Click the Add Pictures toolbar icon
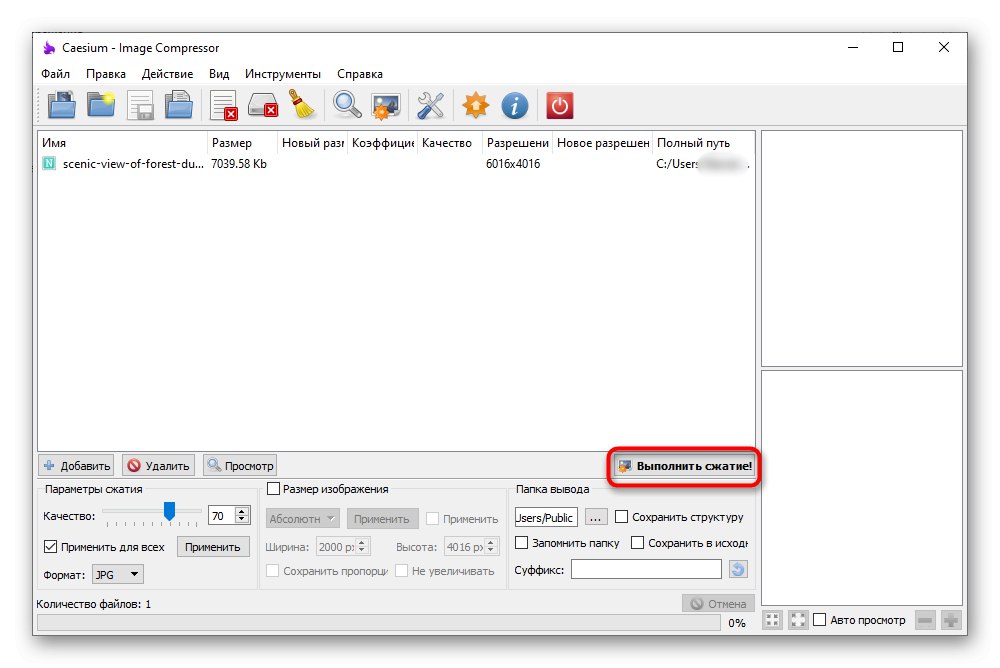Image resolution: width=1000 pixels, height=668 pixels. 62,105
